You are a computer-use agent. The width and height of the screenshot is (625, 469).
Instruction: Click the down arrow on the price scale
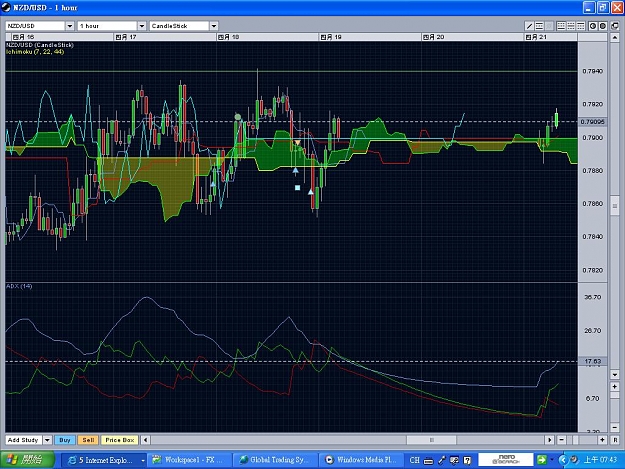tap(614, 375)
